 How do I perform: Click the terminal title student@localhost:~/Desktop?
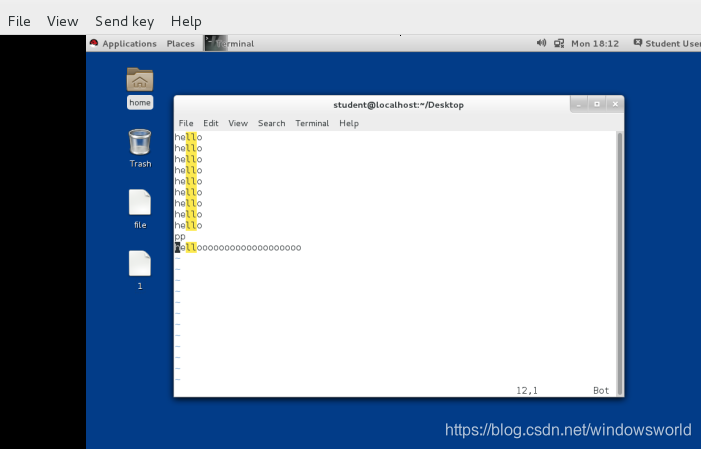[398, 105]
